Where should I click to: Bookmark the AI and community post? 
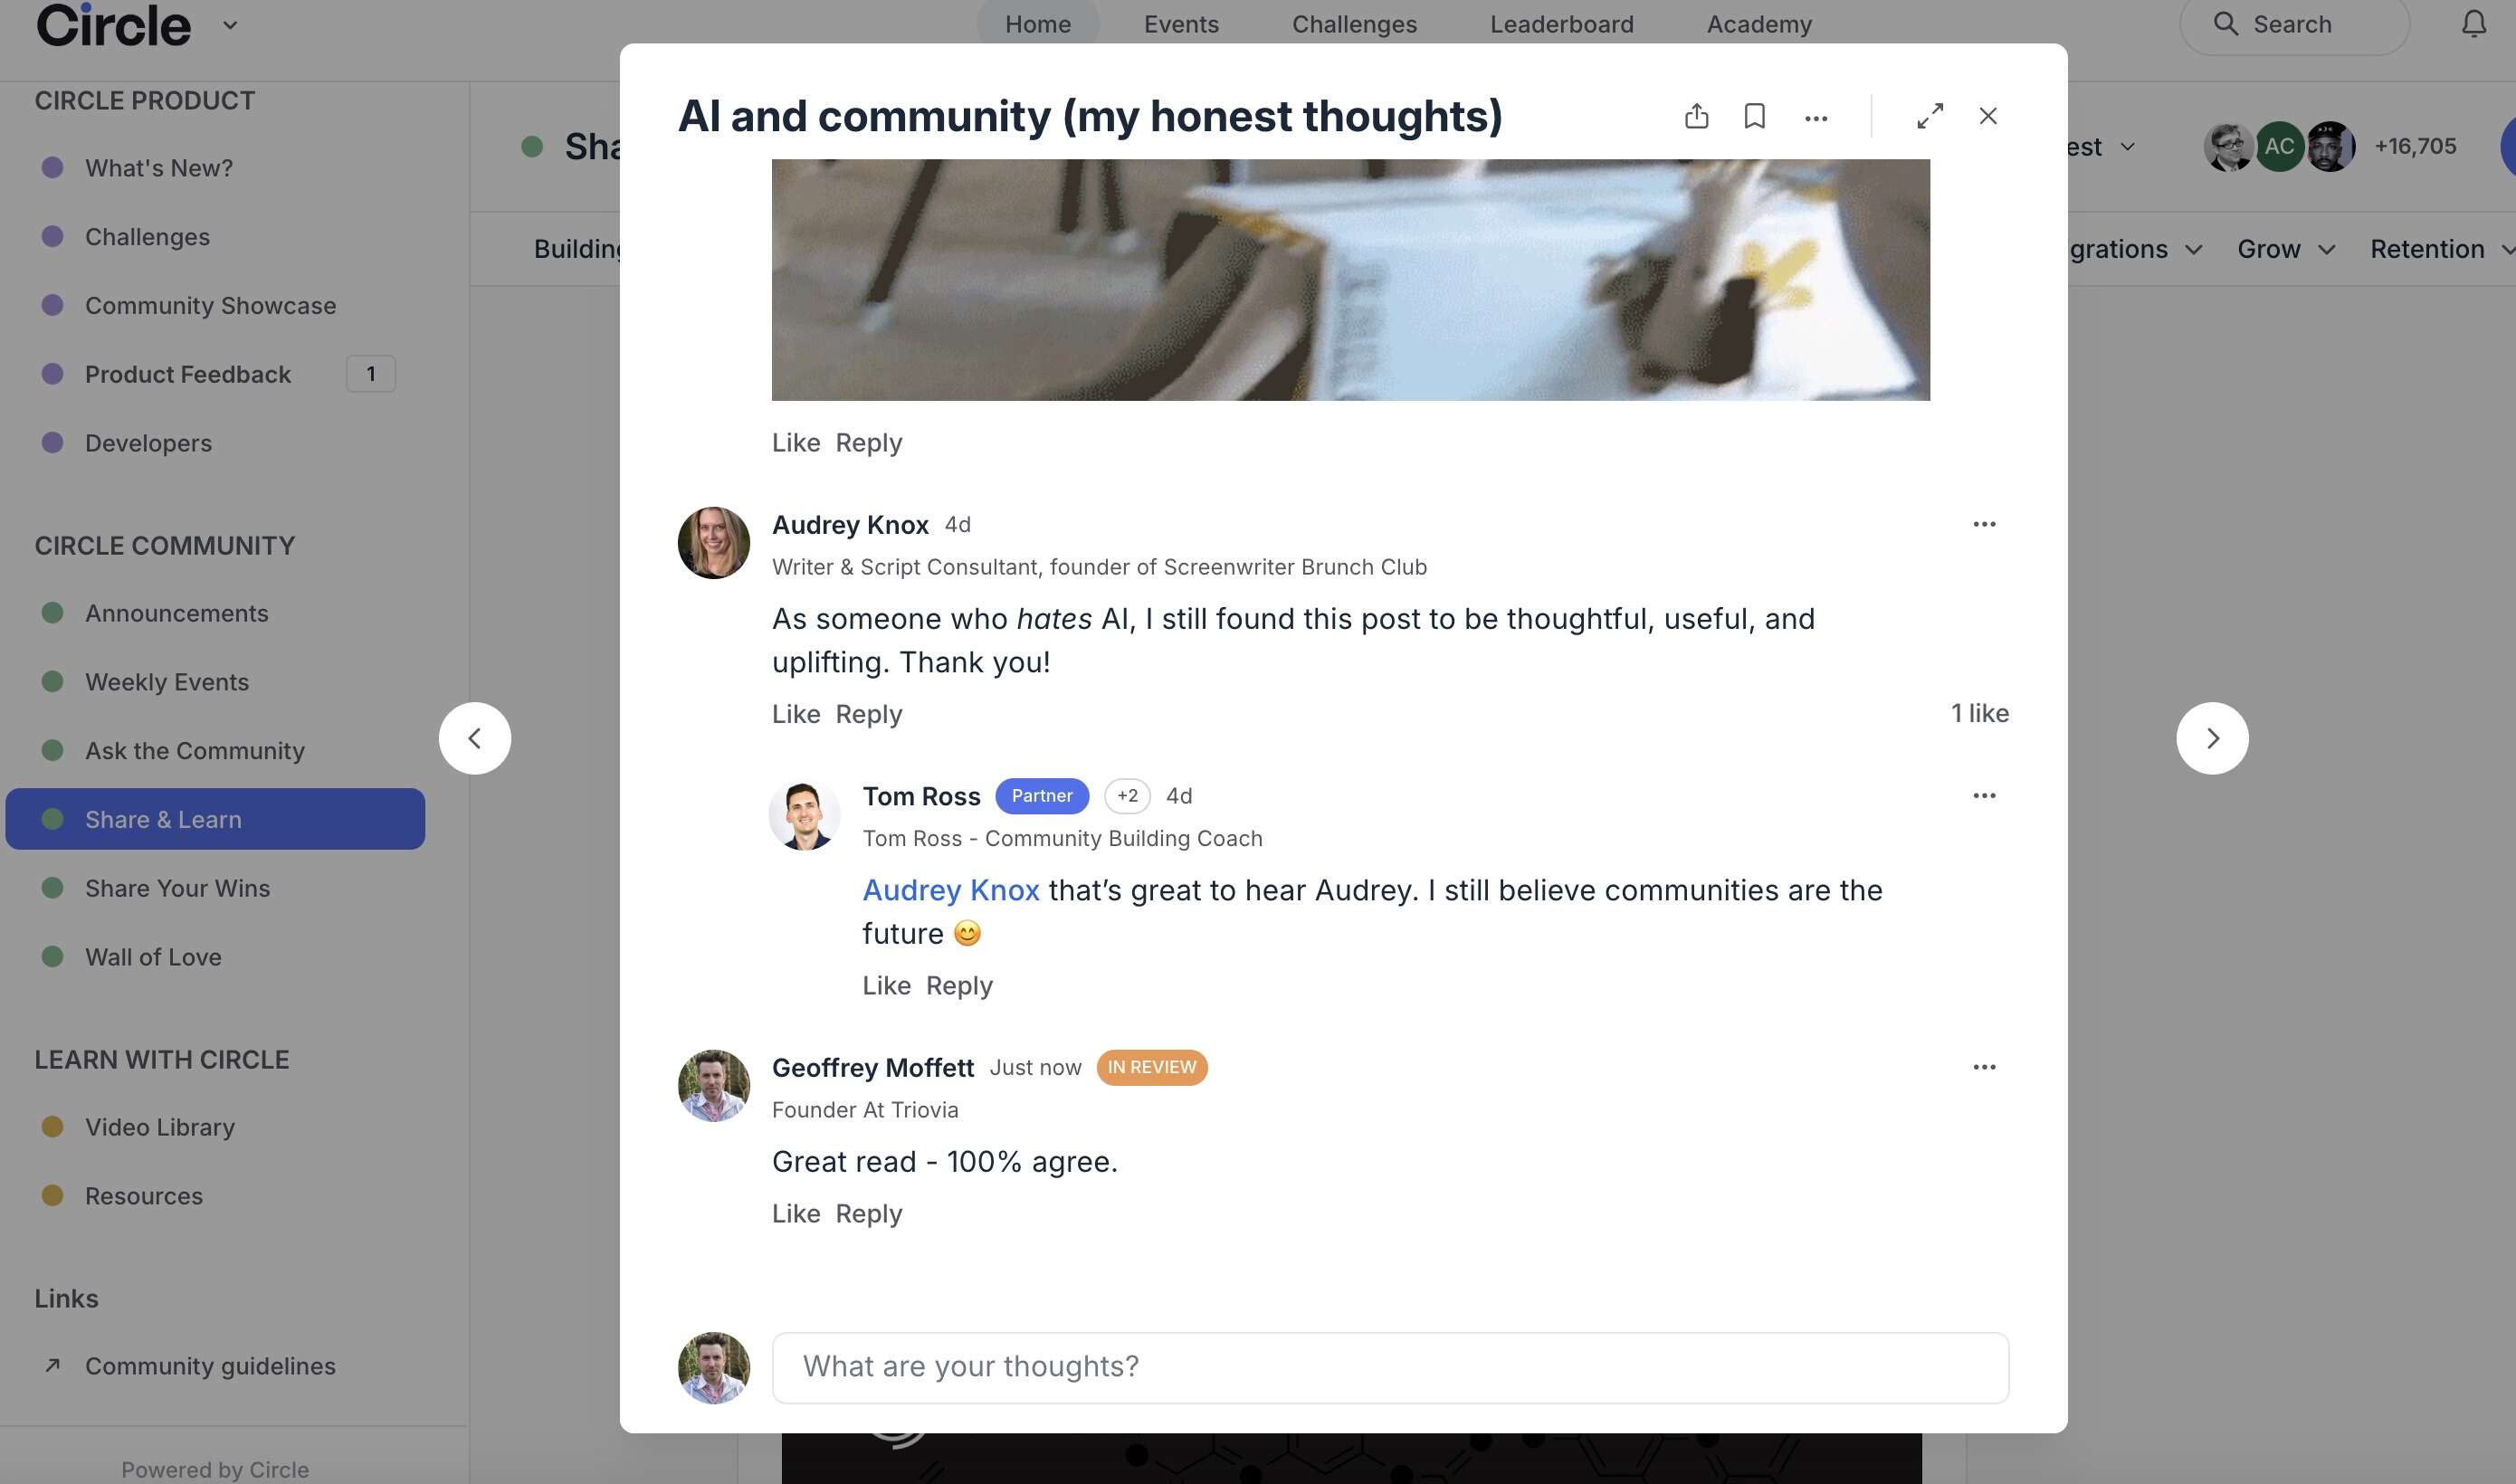(x=1754, y=116)
